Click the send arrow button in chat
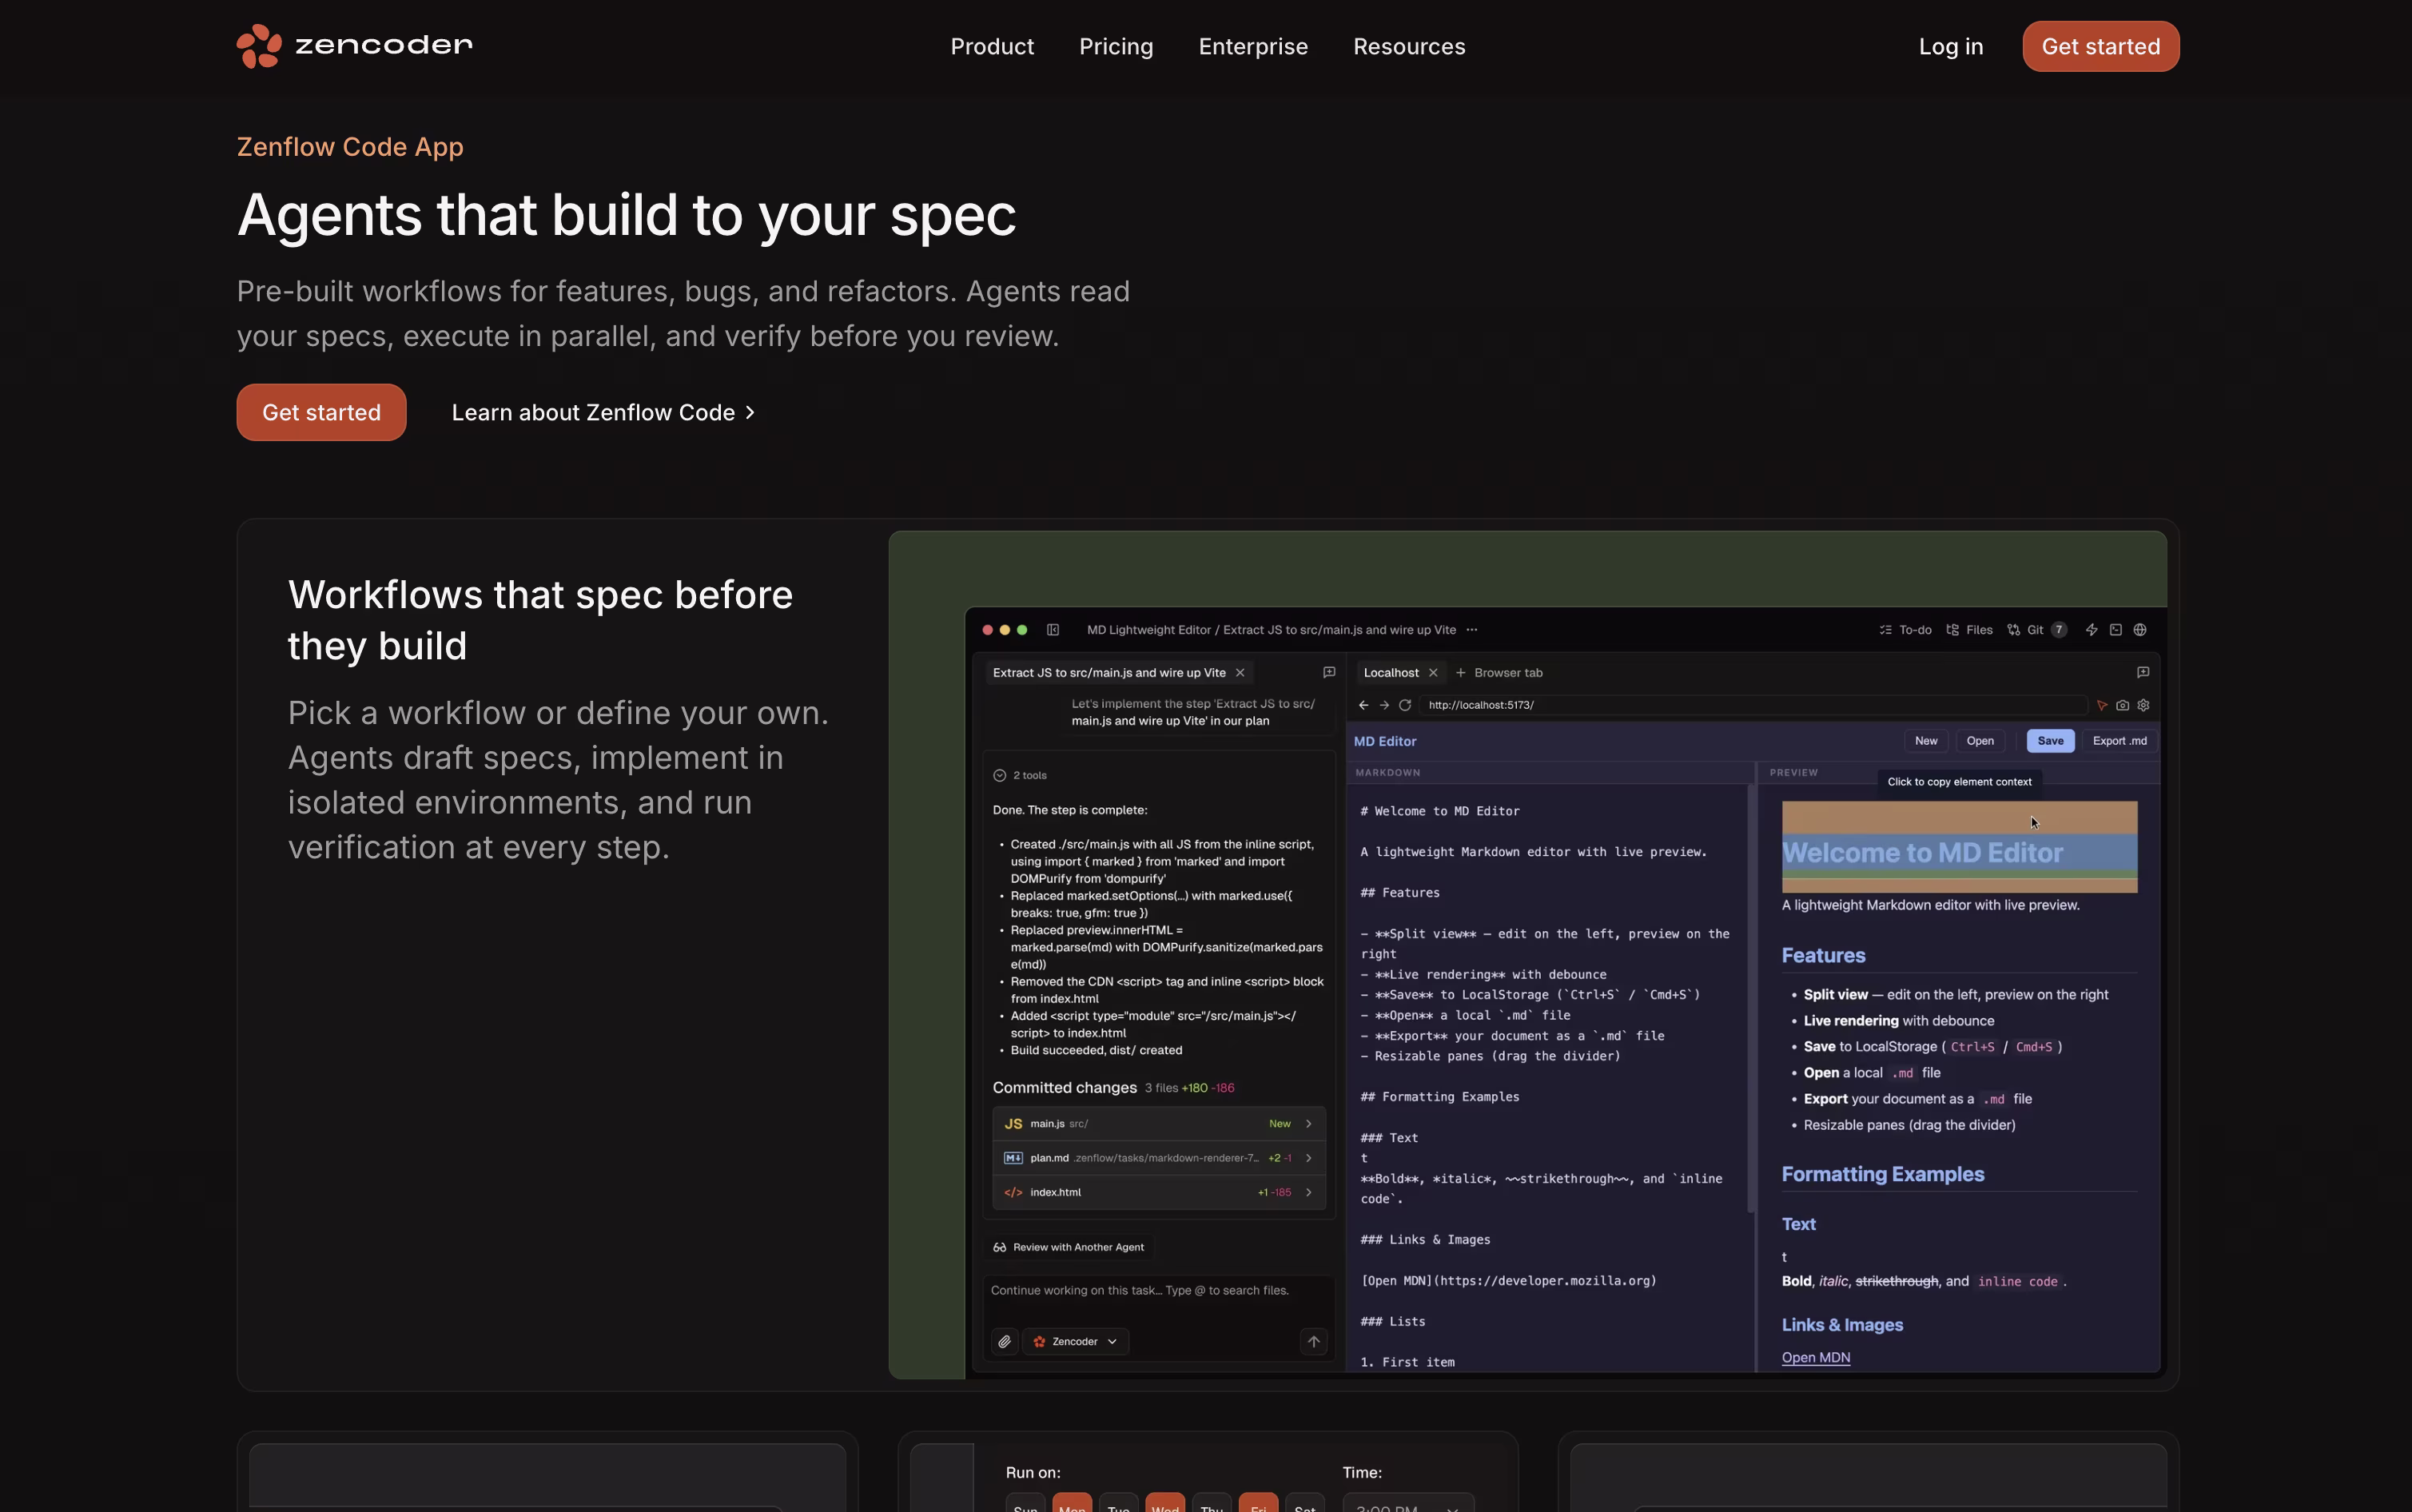Screen dimensions: 2412x1512 (1314, 1342)
